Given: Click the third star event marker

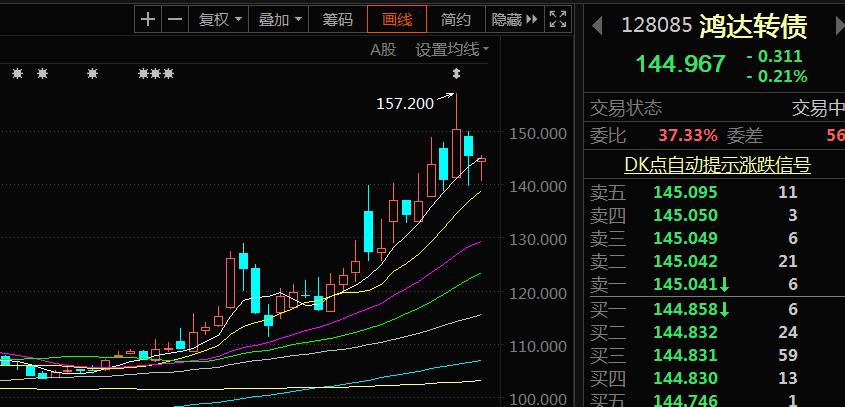Looking at the screenshot, I should click(x=93, y=73).
